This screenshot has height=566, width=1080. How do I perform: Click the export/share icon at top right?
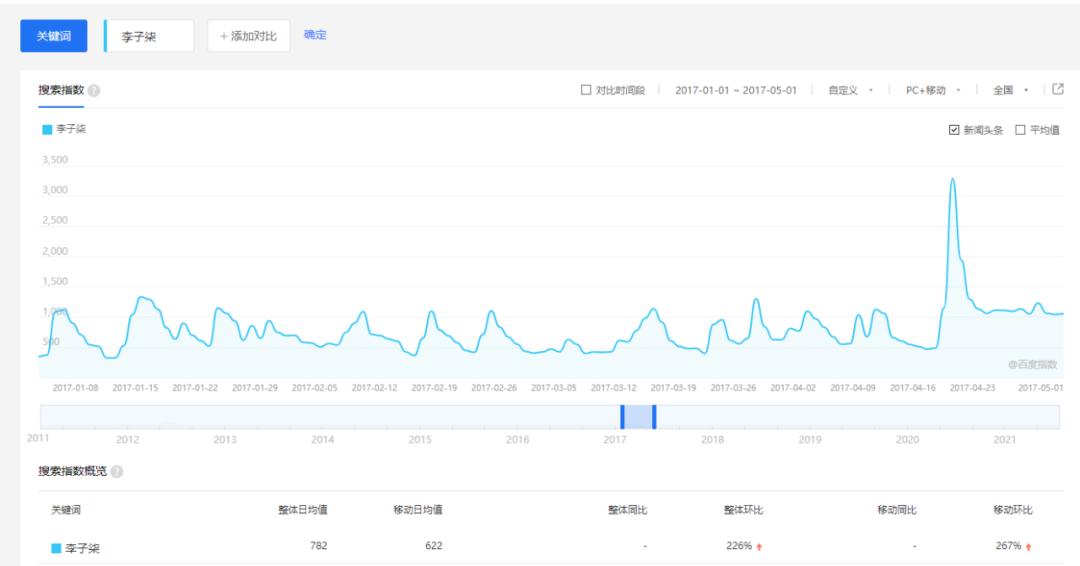click(x=1058, y=89)
